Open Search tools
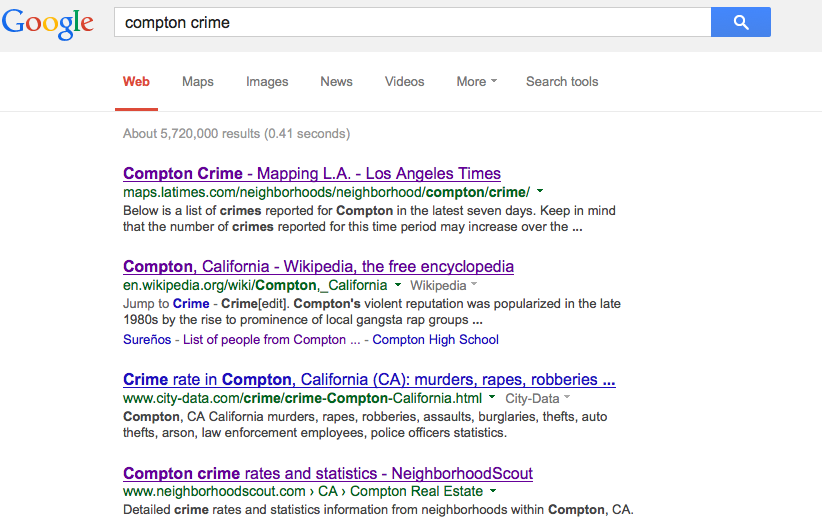The height and width of the screenshot is (518, 822). (562, 82)
